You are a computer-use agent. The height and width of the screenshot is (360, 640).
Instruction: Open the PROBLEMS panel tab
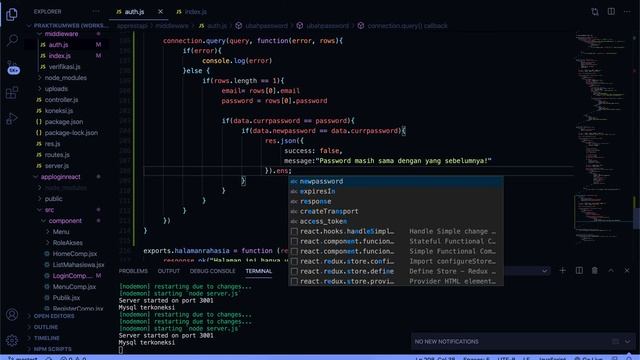[133, 271]
